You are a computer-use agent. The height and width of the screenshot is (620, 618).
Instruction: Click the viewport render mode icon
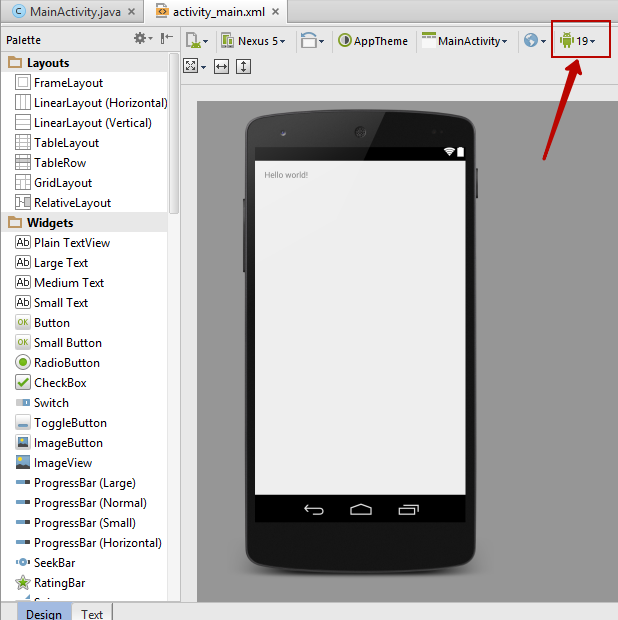[x=191, y=66]
